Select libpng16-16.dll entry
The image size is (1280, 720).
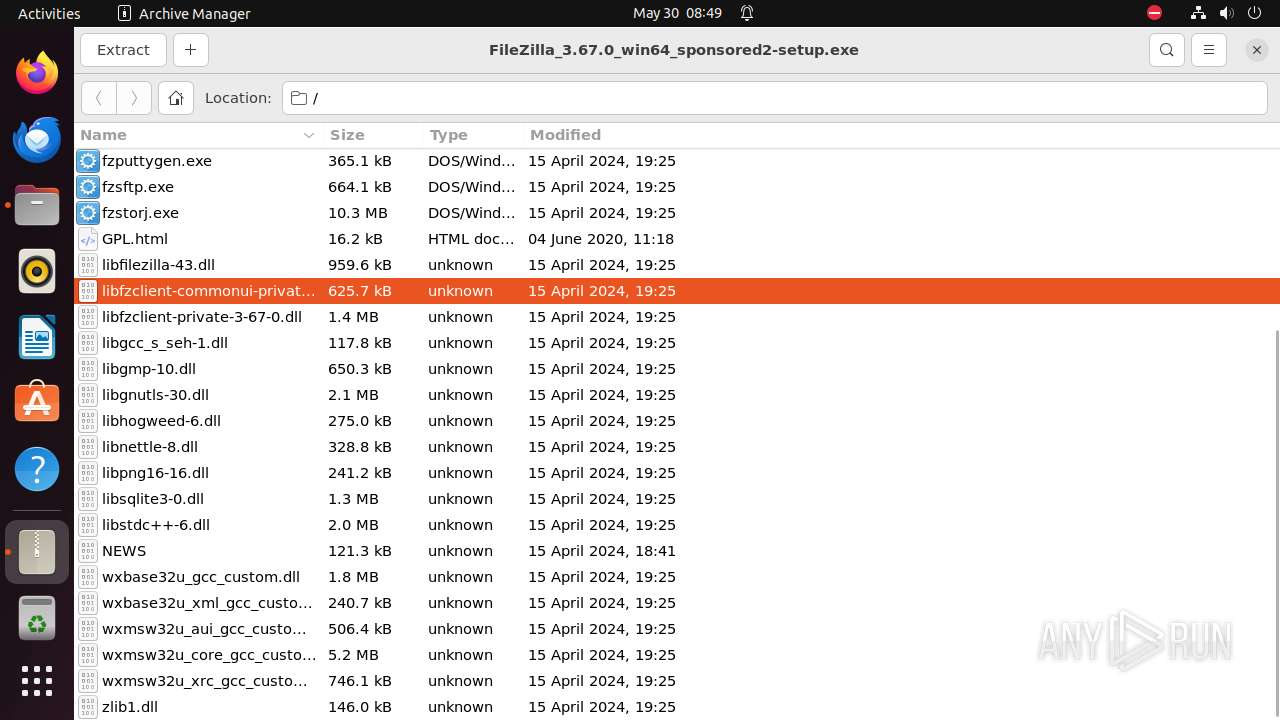pyautogui.click(x=677, y=473)
